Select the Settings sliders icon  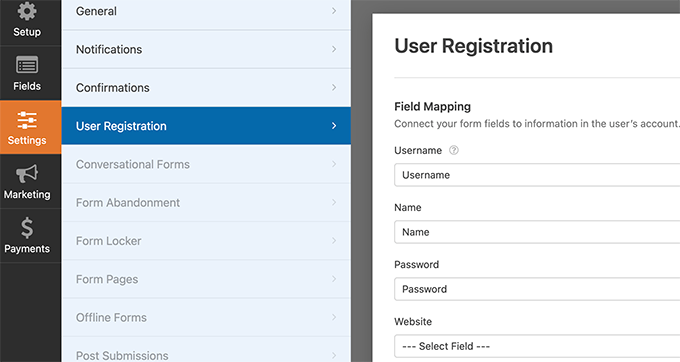click(27, 120)
